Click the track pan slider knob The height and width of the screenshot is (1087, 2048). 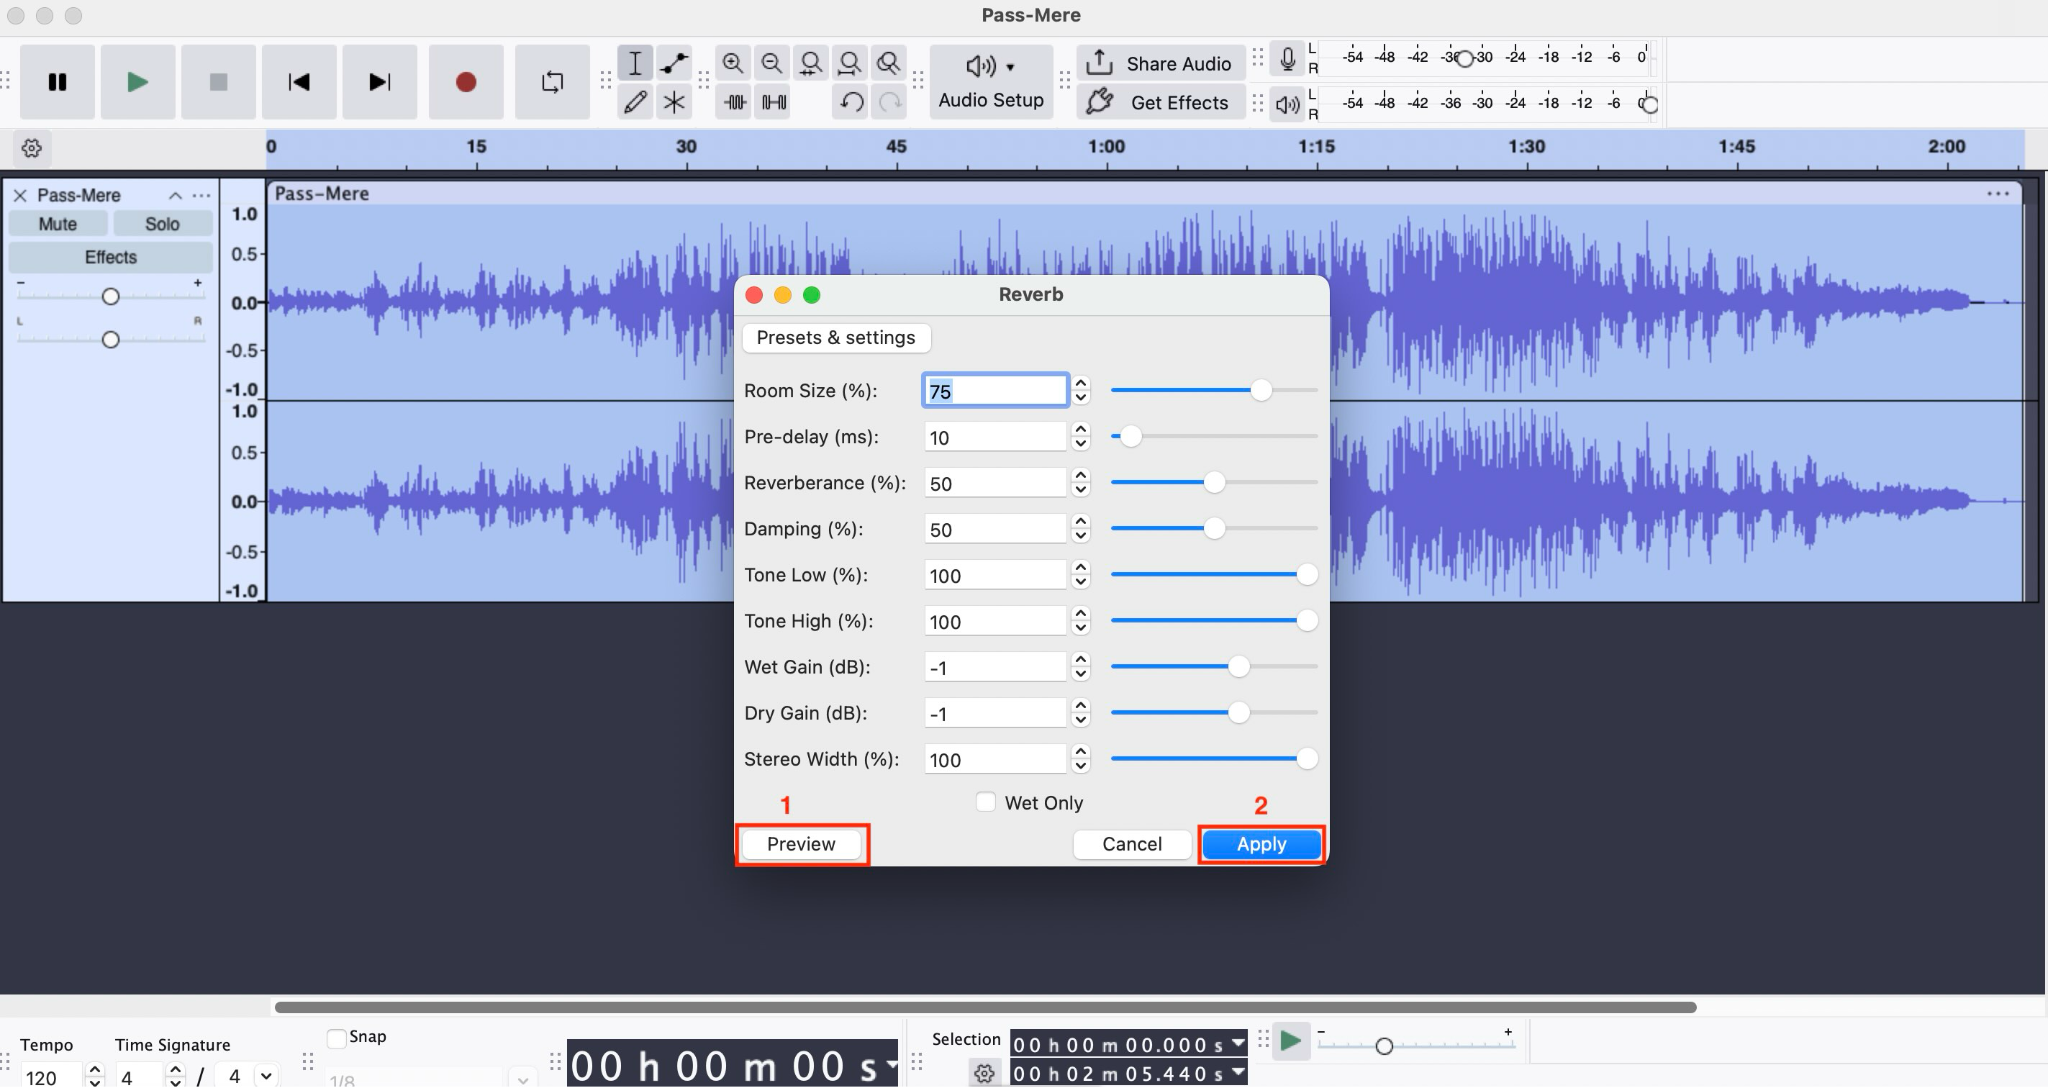111,339
